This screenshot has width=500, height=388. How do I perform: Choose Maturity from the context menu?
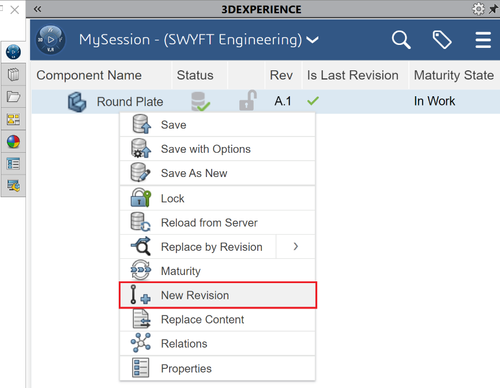coord(217,271)
